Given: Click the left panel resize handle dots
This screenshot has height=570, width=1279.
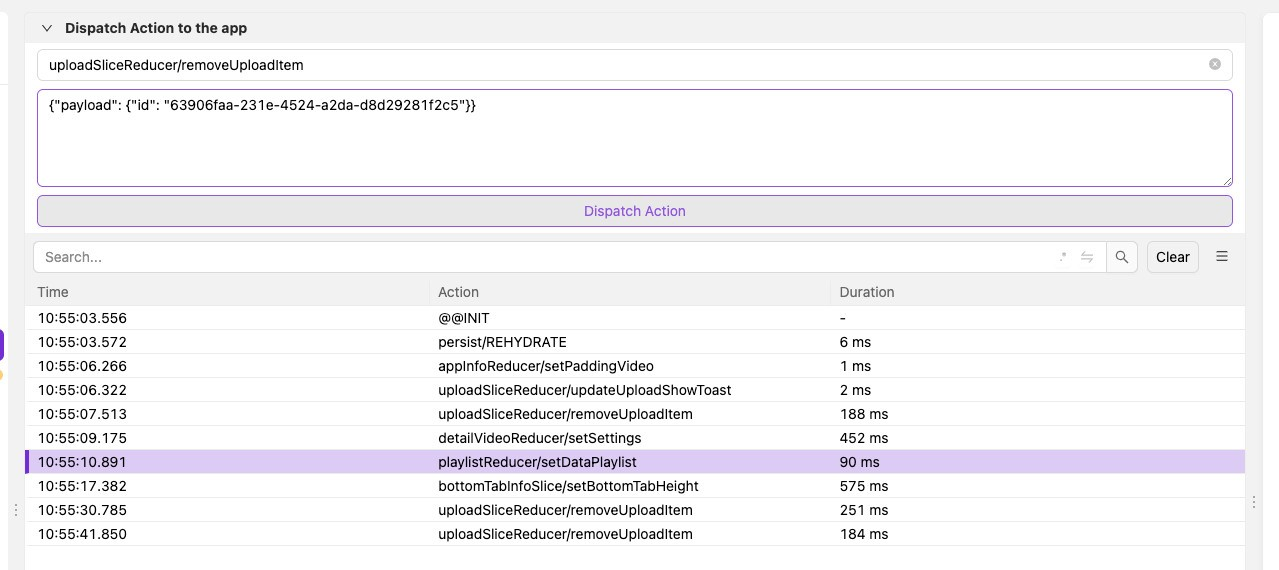Looking at the screenshot, I should [15, 510].
